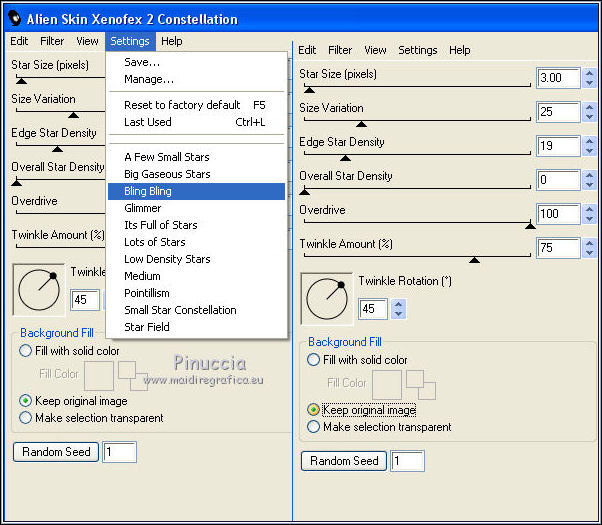The height and width of the screenshot is (525, 602).
Task: Select the Pointillism preset
Action: (197, 293)
